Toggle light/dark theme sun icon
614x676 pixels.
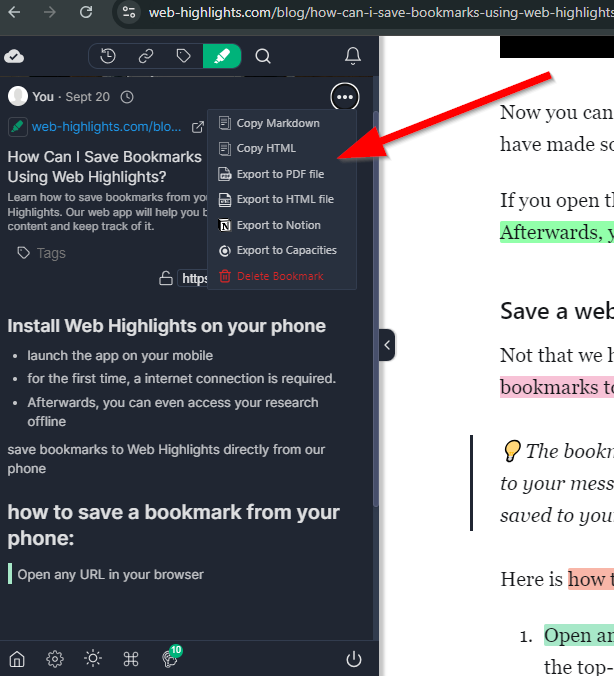point(93,658)
